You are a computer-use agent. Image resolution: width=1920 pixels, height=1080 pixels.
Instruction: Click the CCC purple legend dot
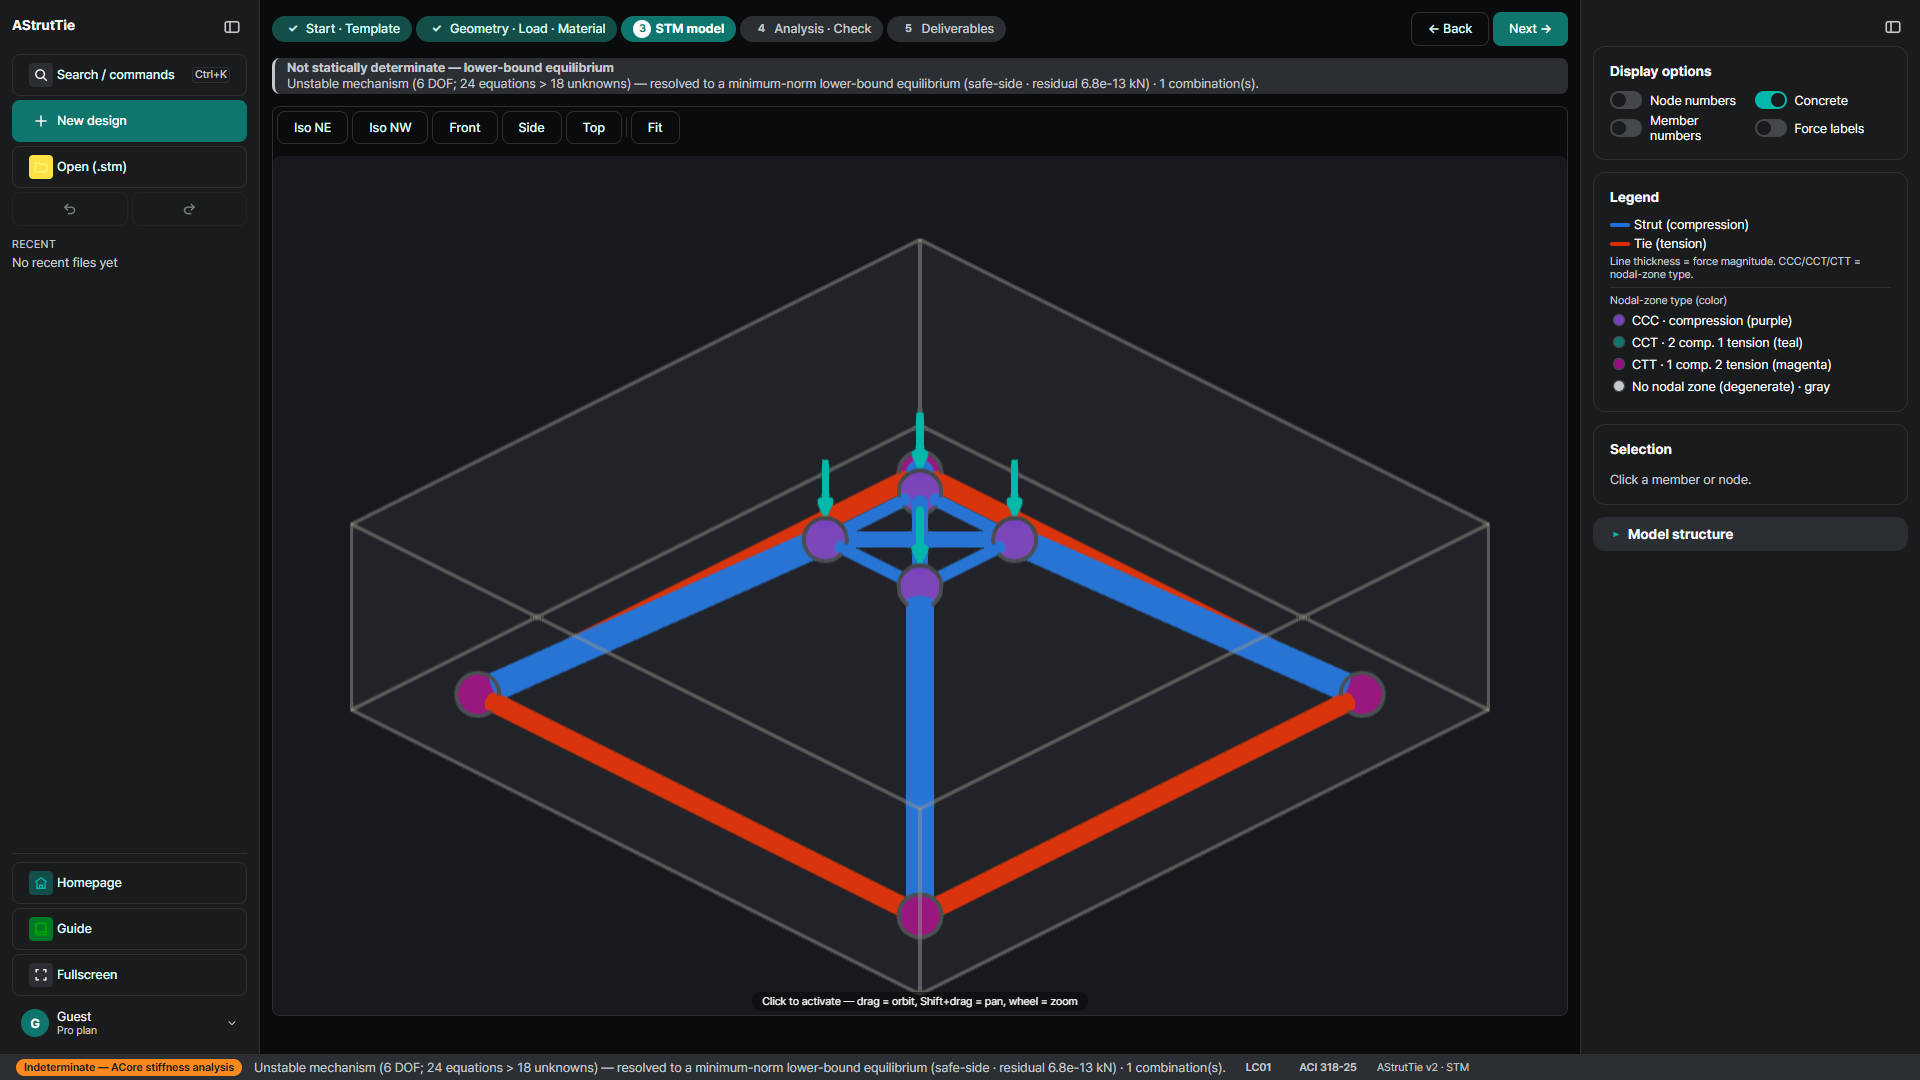tap(1619, 321)
